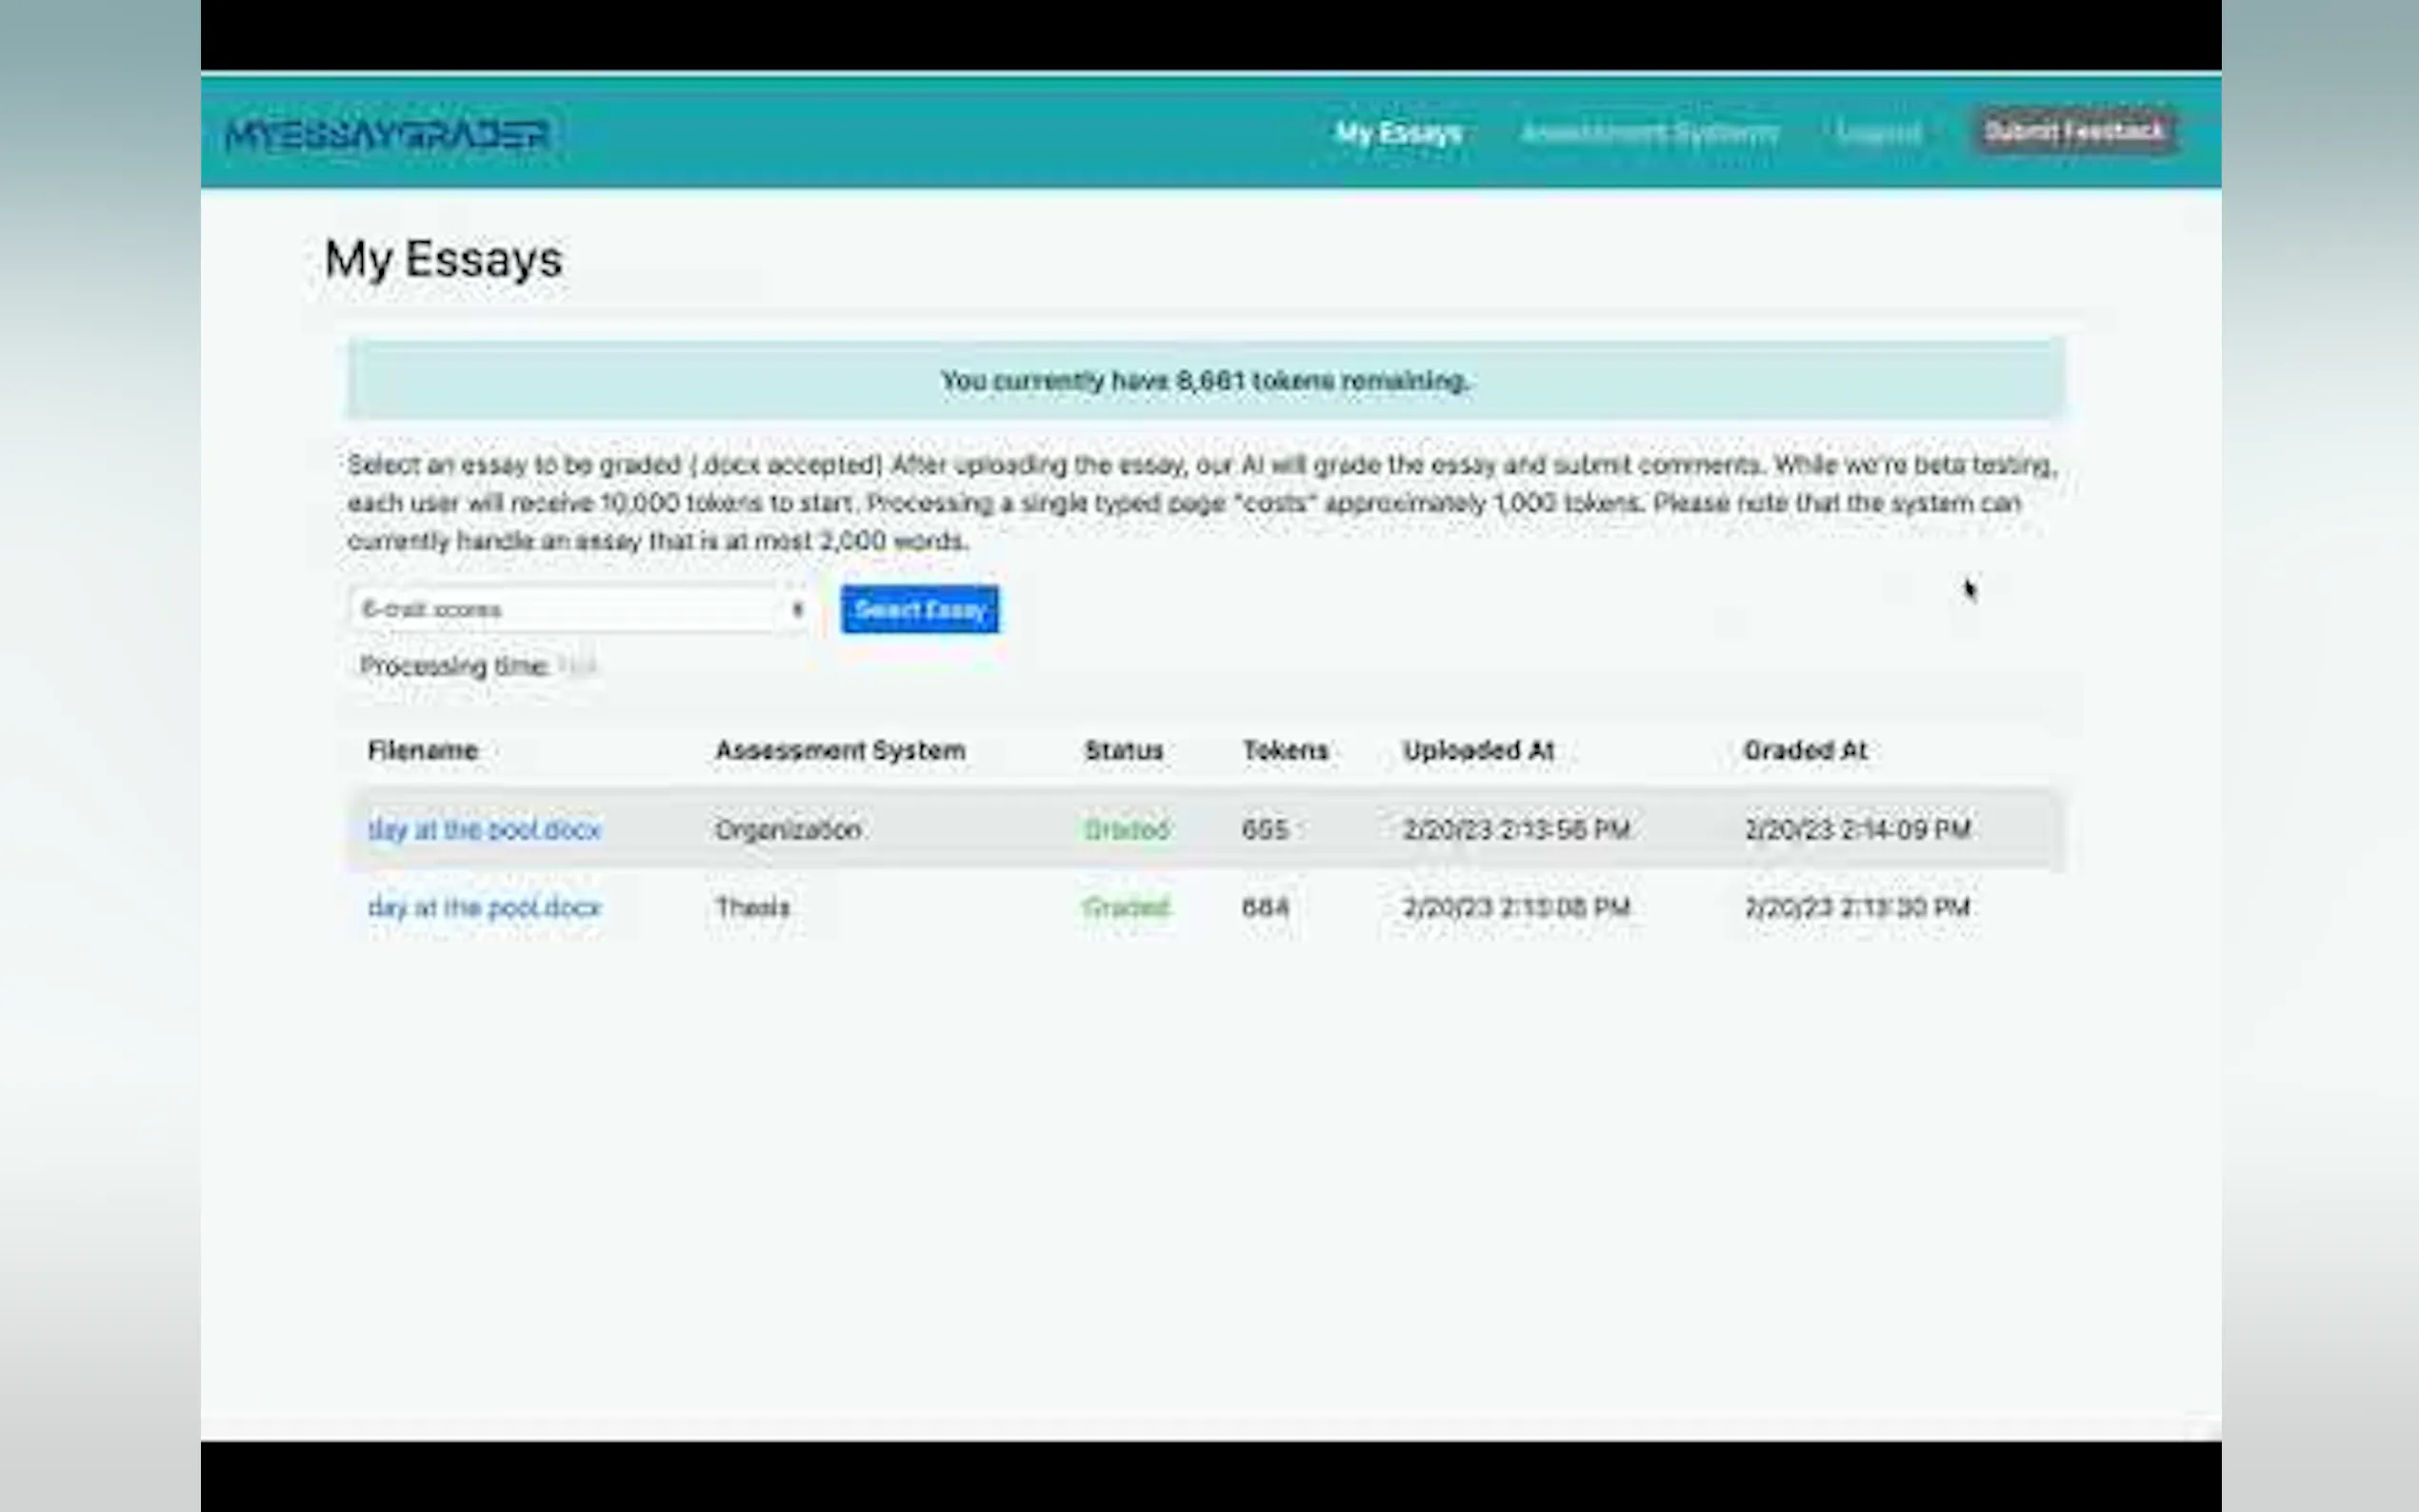Image resolution: width=2419 pixels, height=1512 pixels.
Task: Click the Graded At column header
Action: 1804,751
